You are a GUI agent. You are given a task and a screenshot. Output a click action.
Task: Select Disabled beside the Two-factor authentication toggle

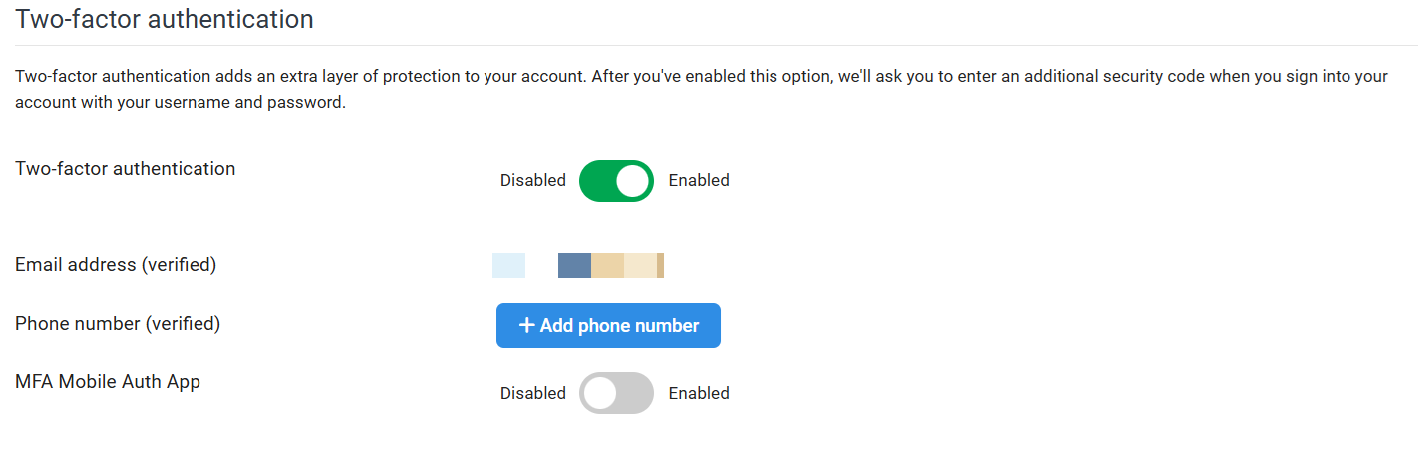pyautogui.click(x=533, y=181)
